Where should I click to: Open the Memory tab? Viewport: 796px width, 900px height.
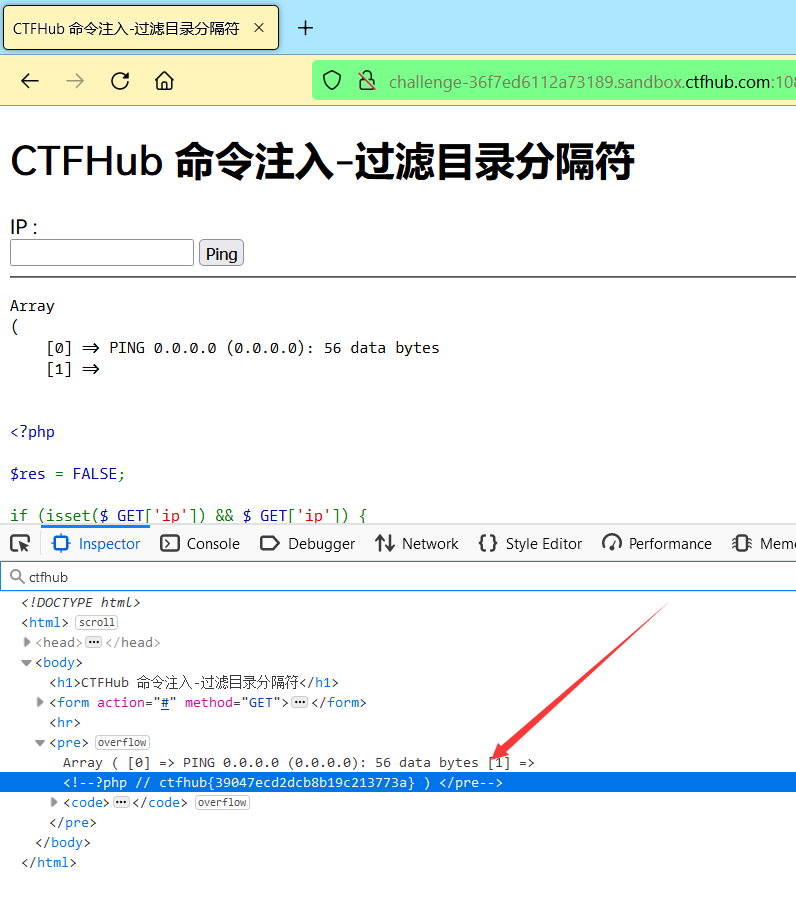762,543
